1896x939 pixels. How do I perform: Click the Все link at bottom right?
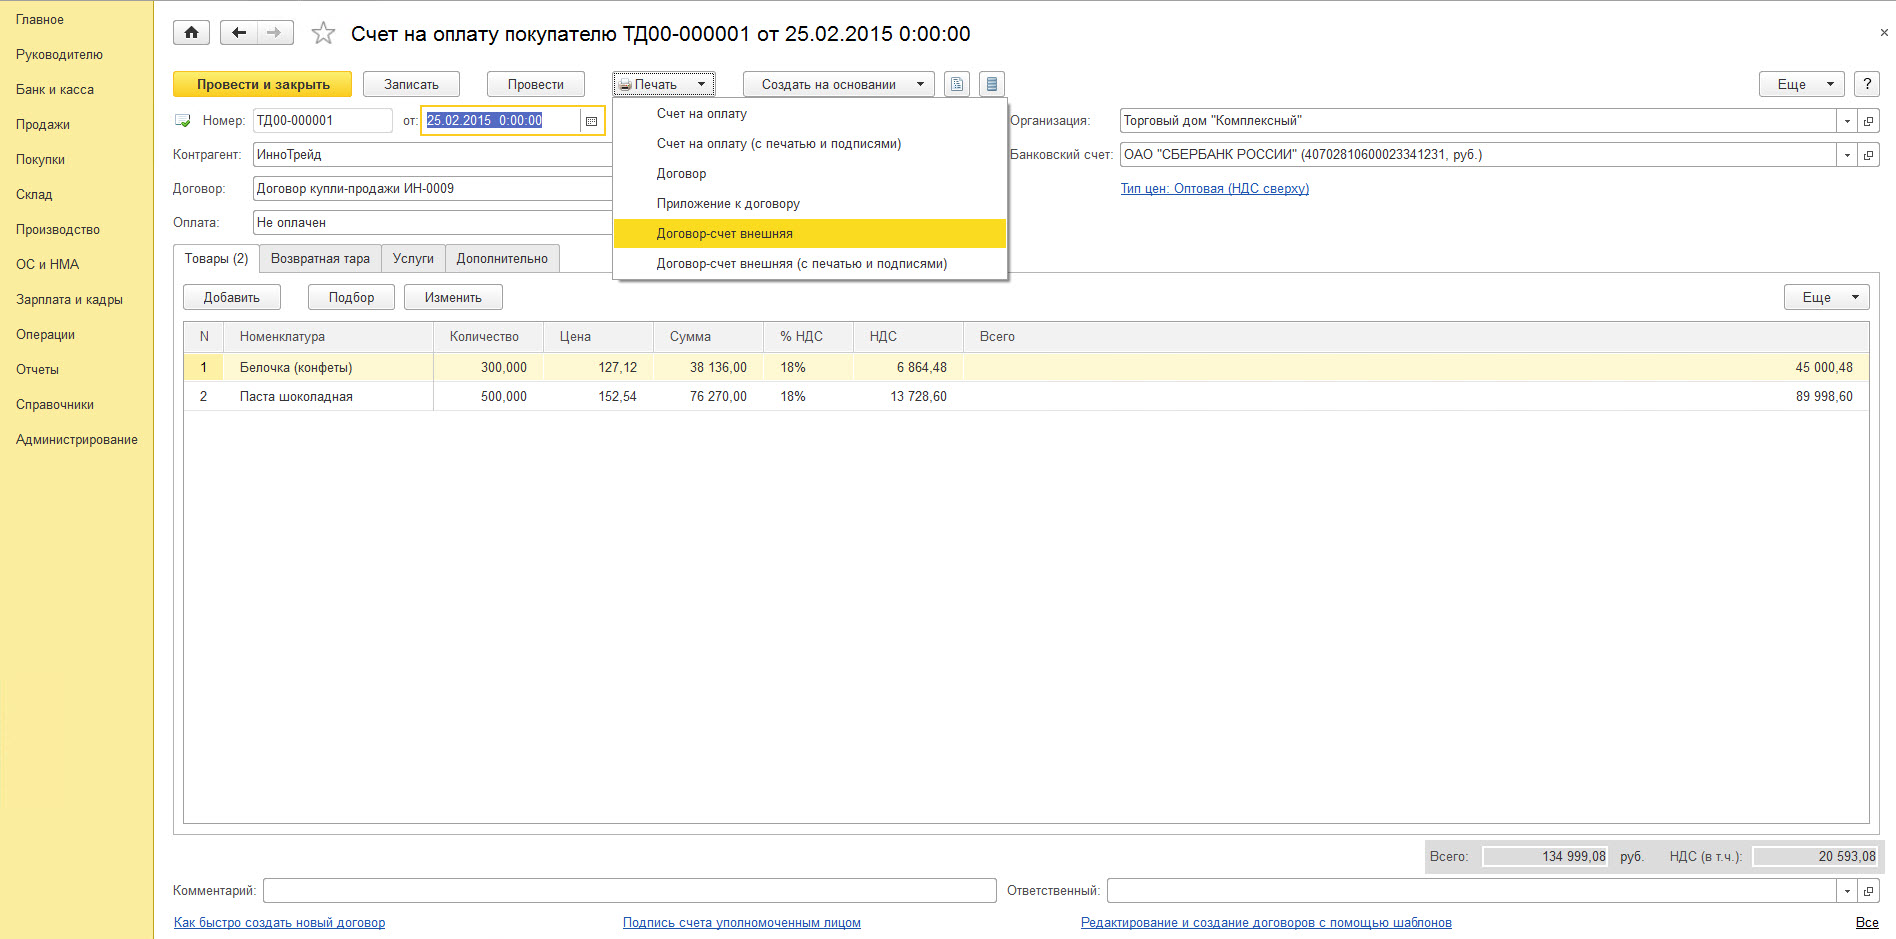[x=1867, y=923]
